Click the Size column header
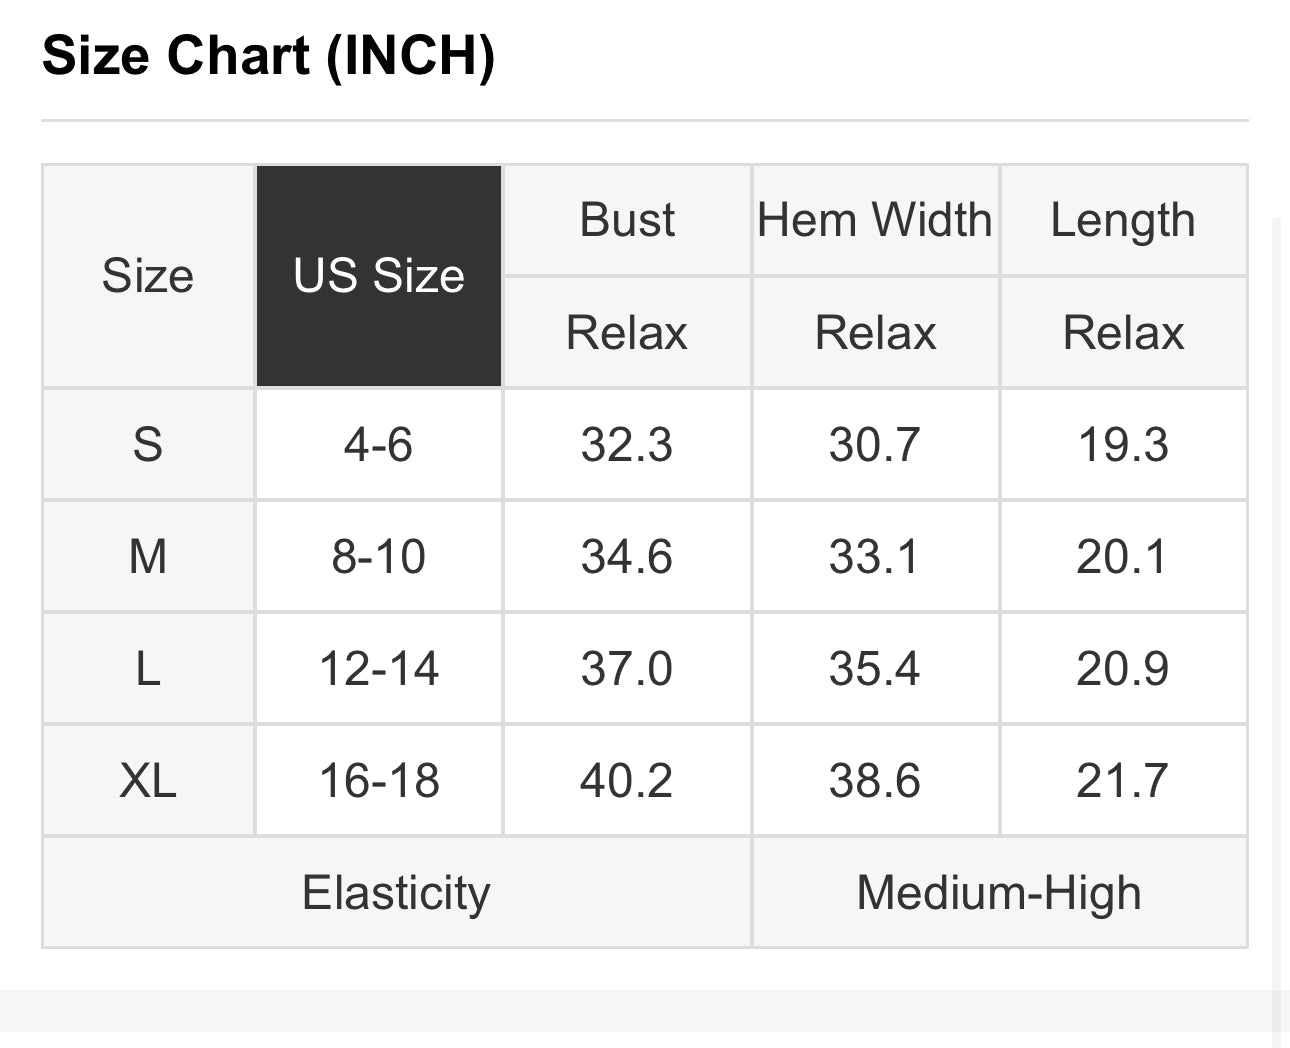Viewport: 1290px width, 1048px height. tap(148, 276)
